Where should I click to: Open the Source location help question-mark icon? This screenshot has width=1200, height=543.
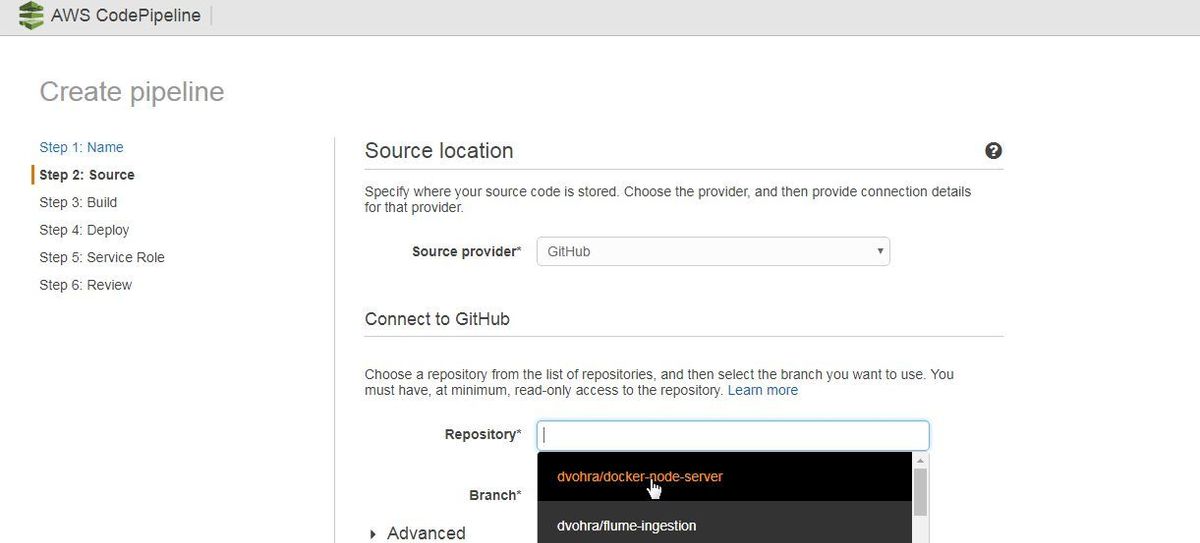click(993, 151)
